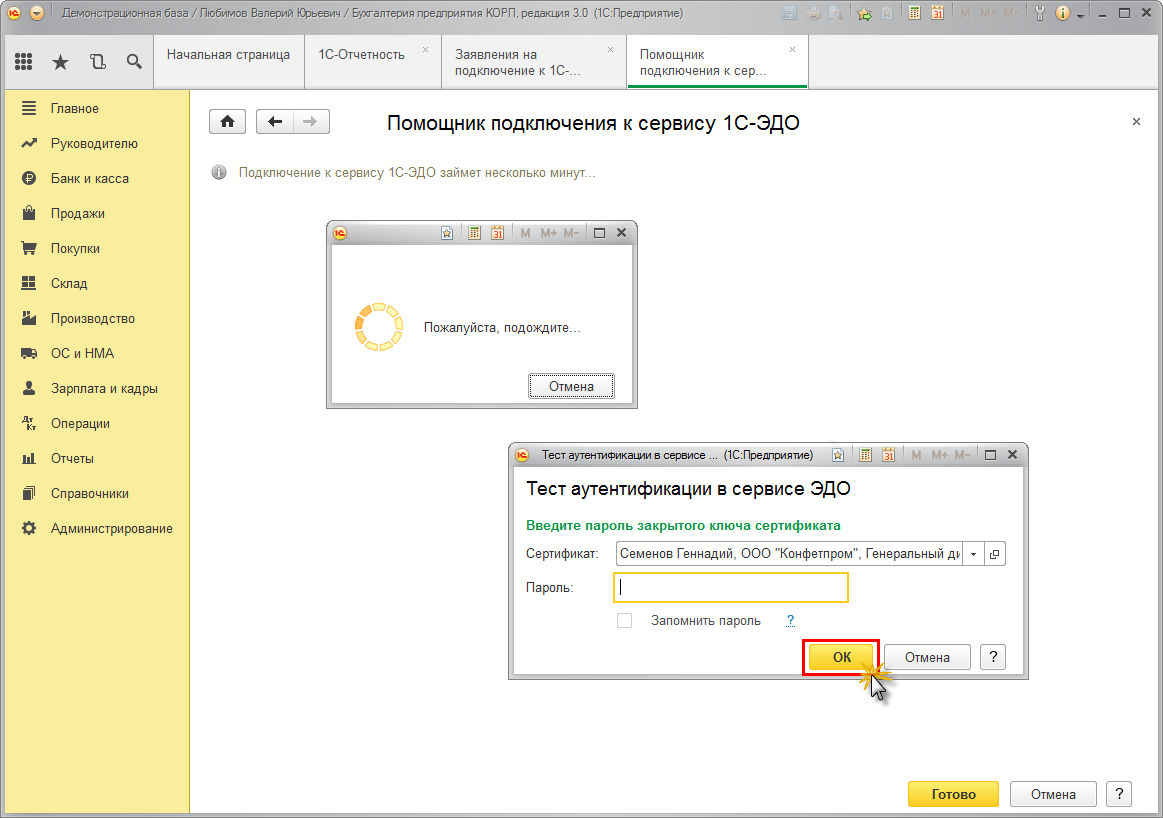Image resolution: width=1163 pixels, height=818 pixels.
Task: Open the Продажи section
Action: tap(96, 214)
